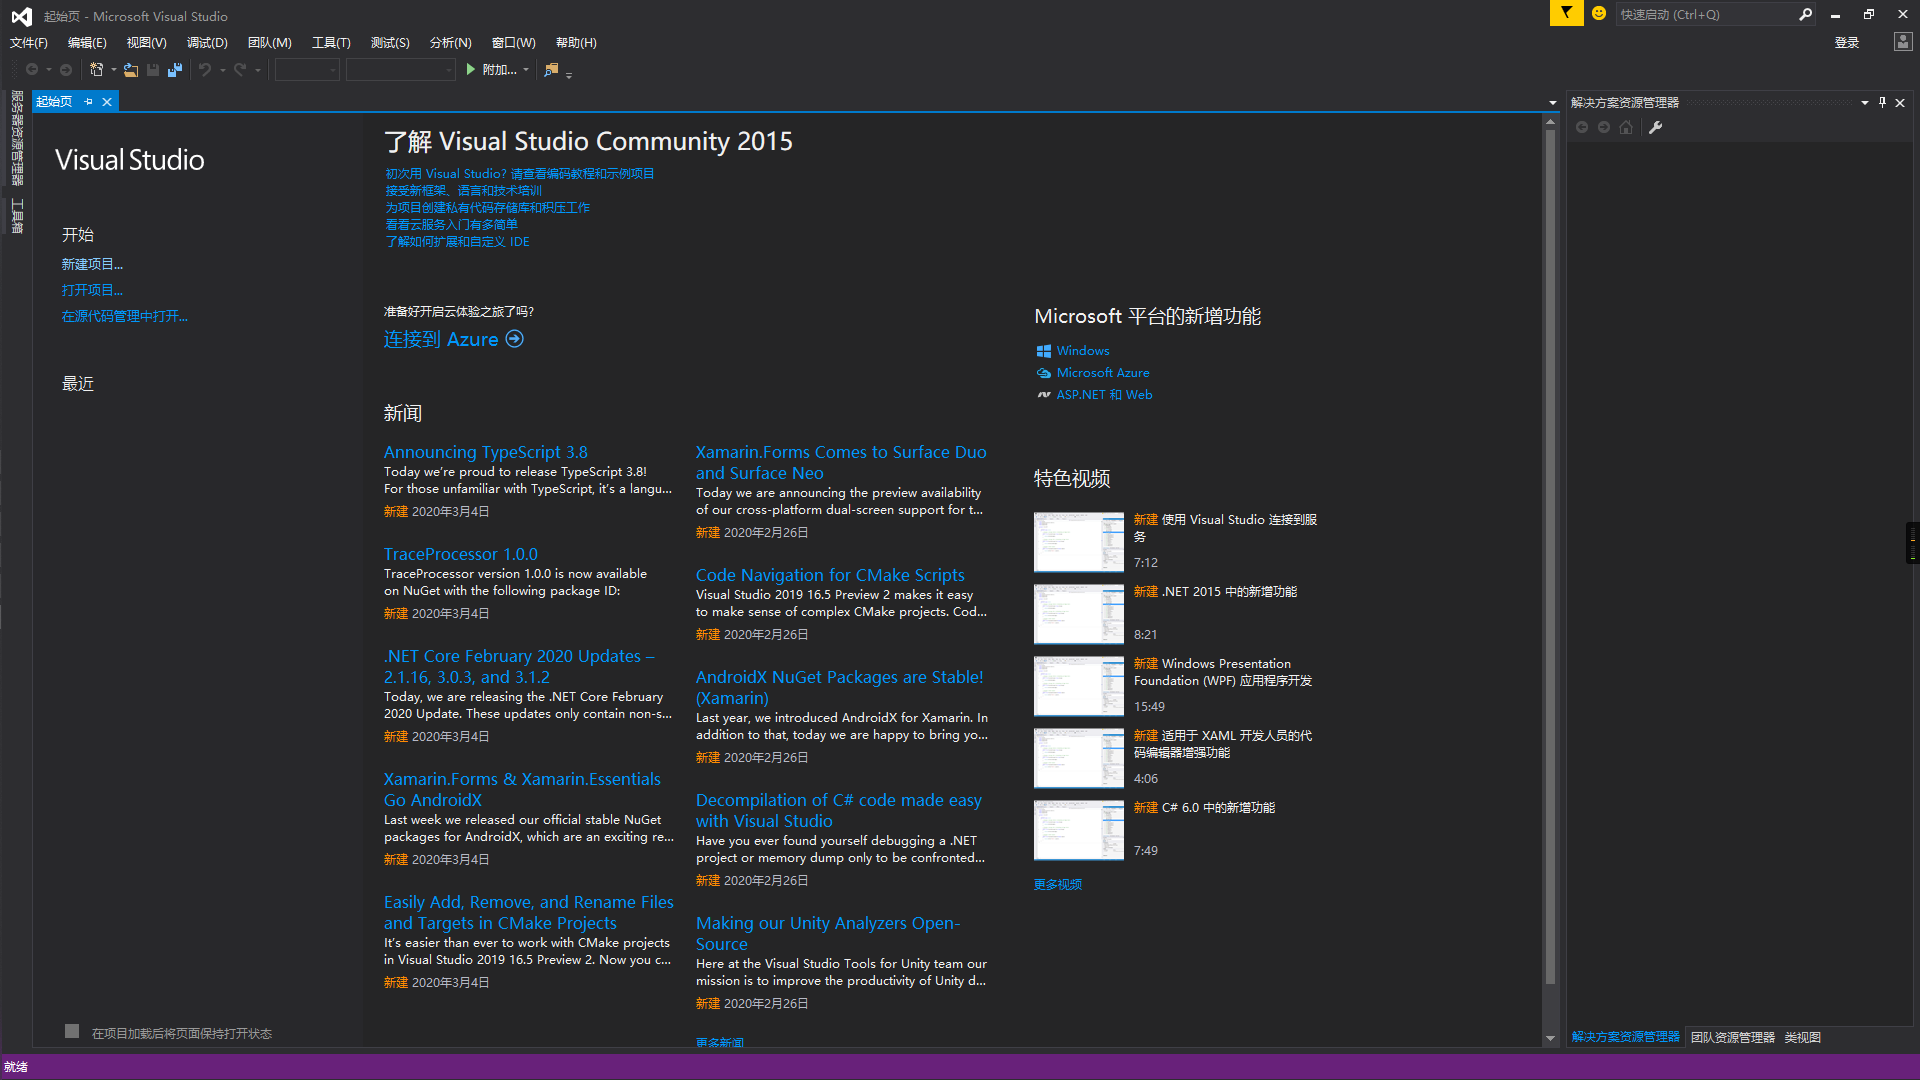Screen dimensions: 1920x1080
Task: Open the collapsed 工具箱 side tab
Action: [x=17, y=216]
